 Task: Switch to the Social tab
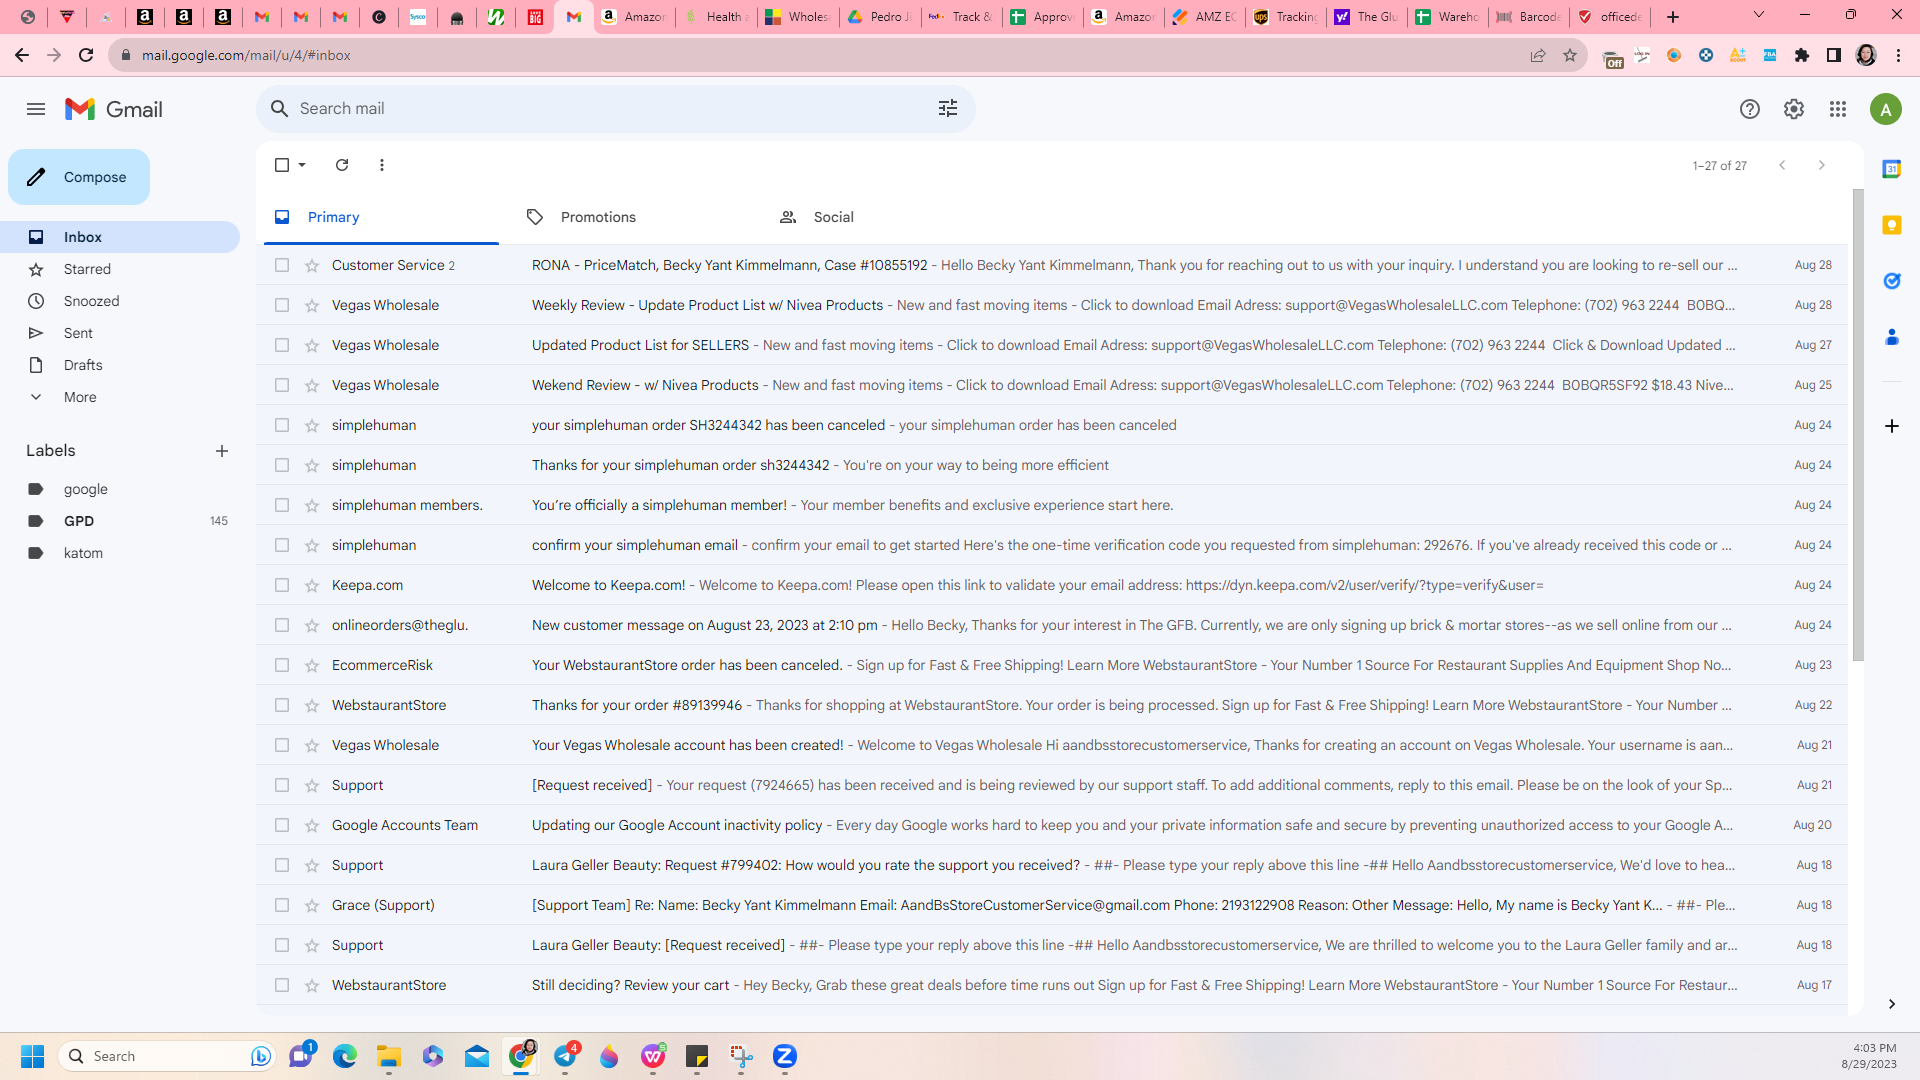pyautogui.click(x=887, y=217)
